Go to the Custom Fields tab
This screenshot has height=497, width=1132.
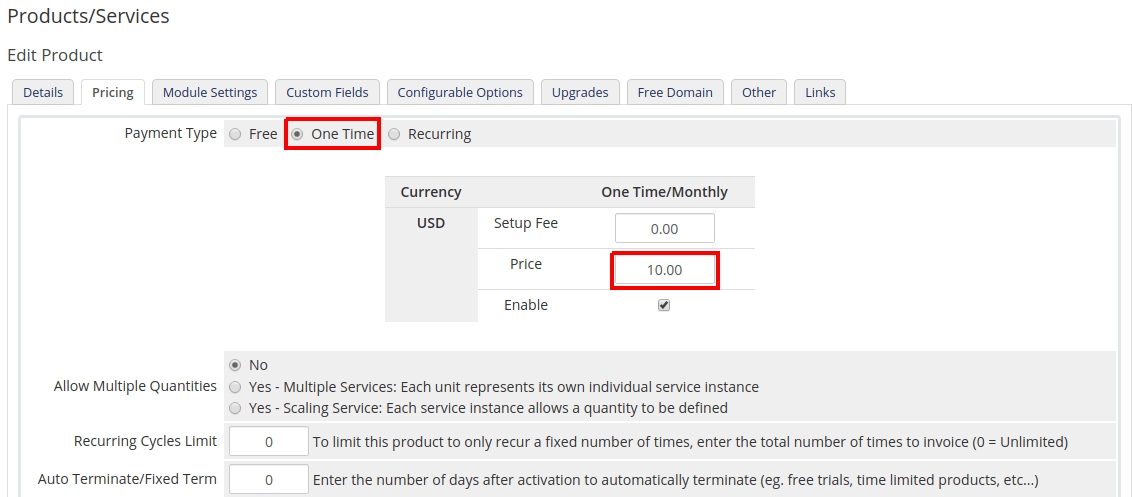[x=327, y=92]
